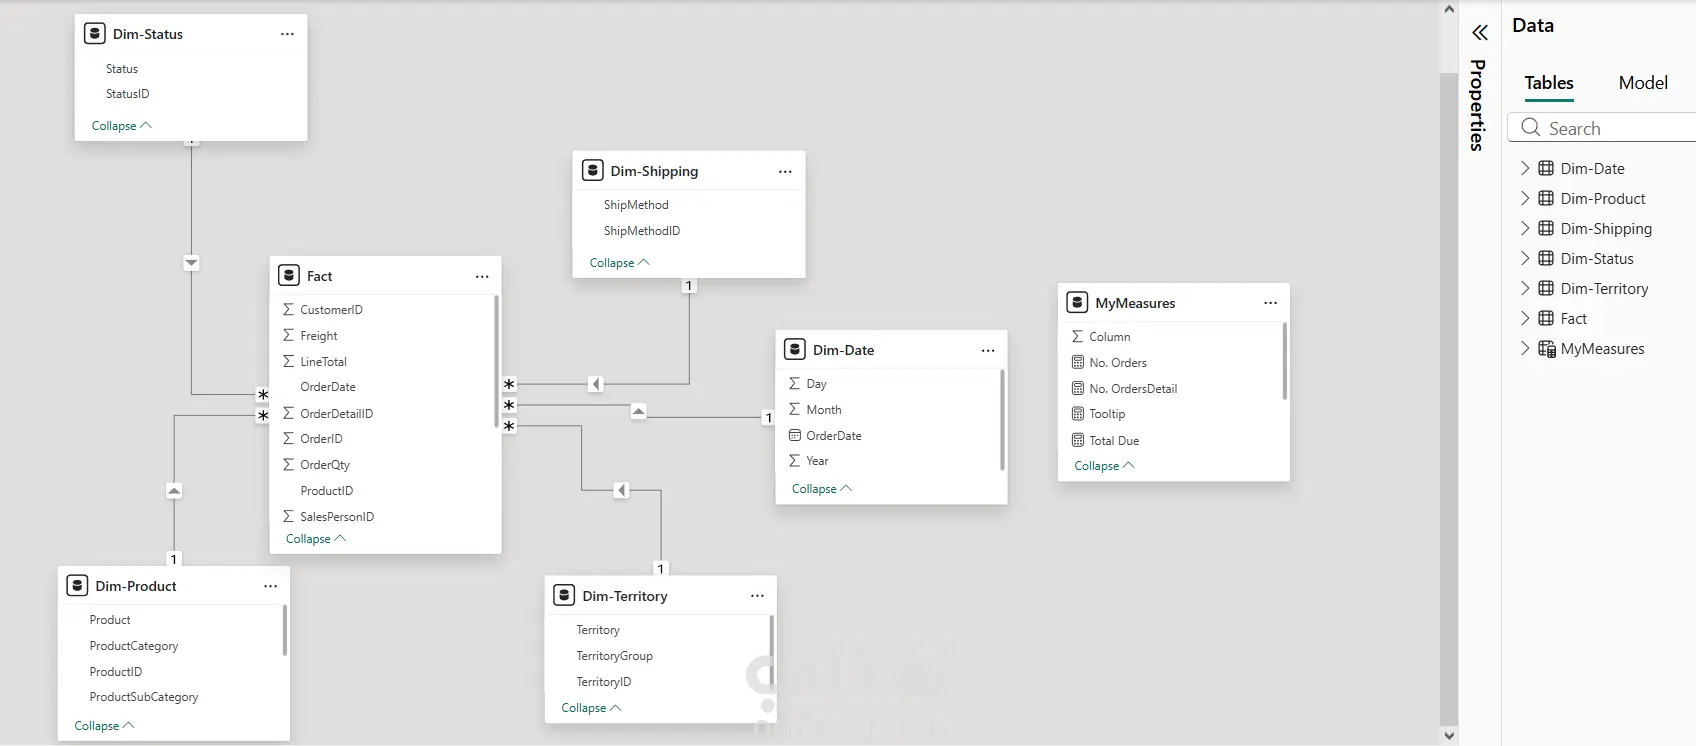
Task: Open the Fact table more options menu
Action: 482,276
